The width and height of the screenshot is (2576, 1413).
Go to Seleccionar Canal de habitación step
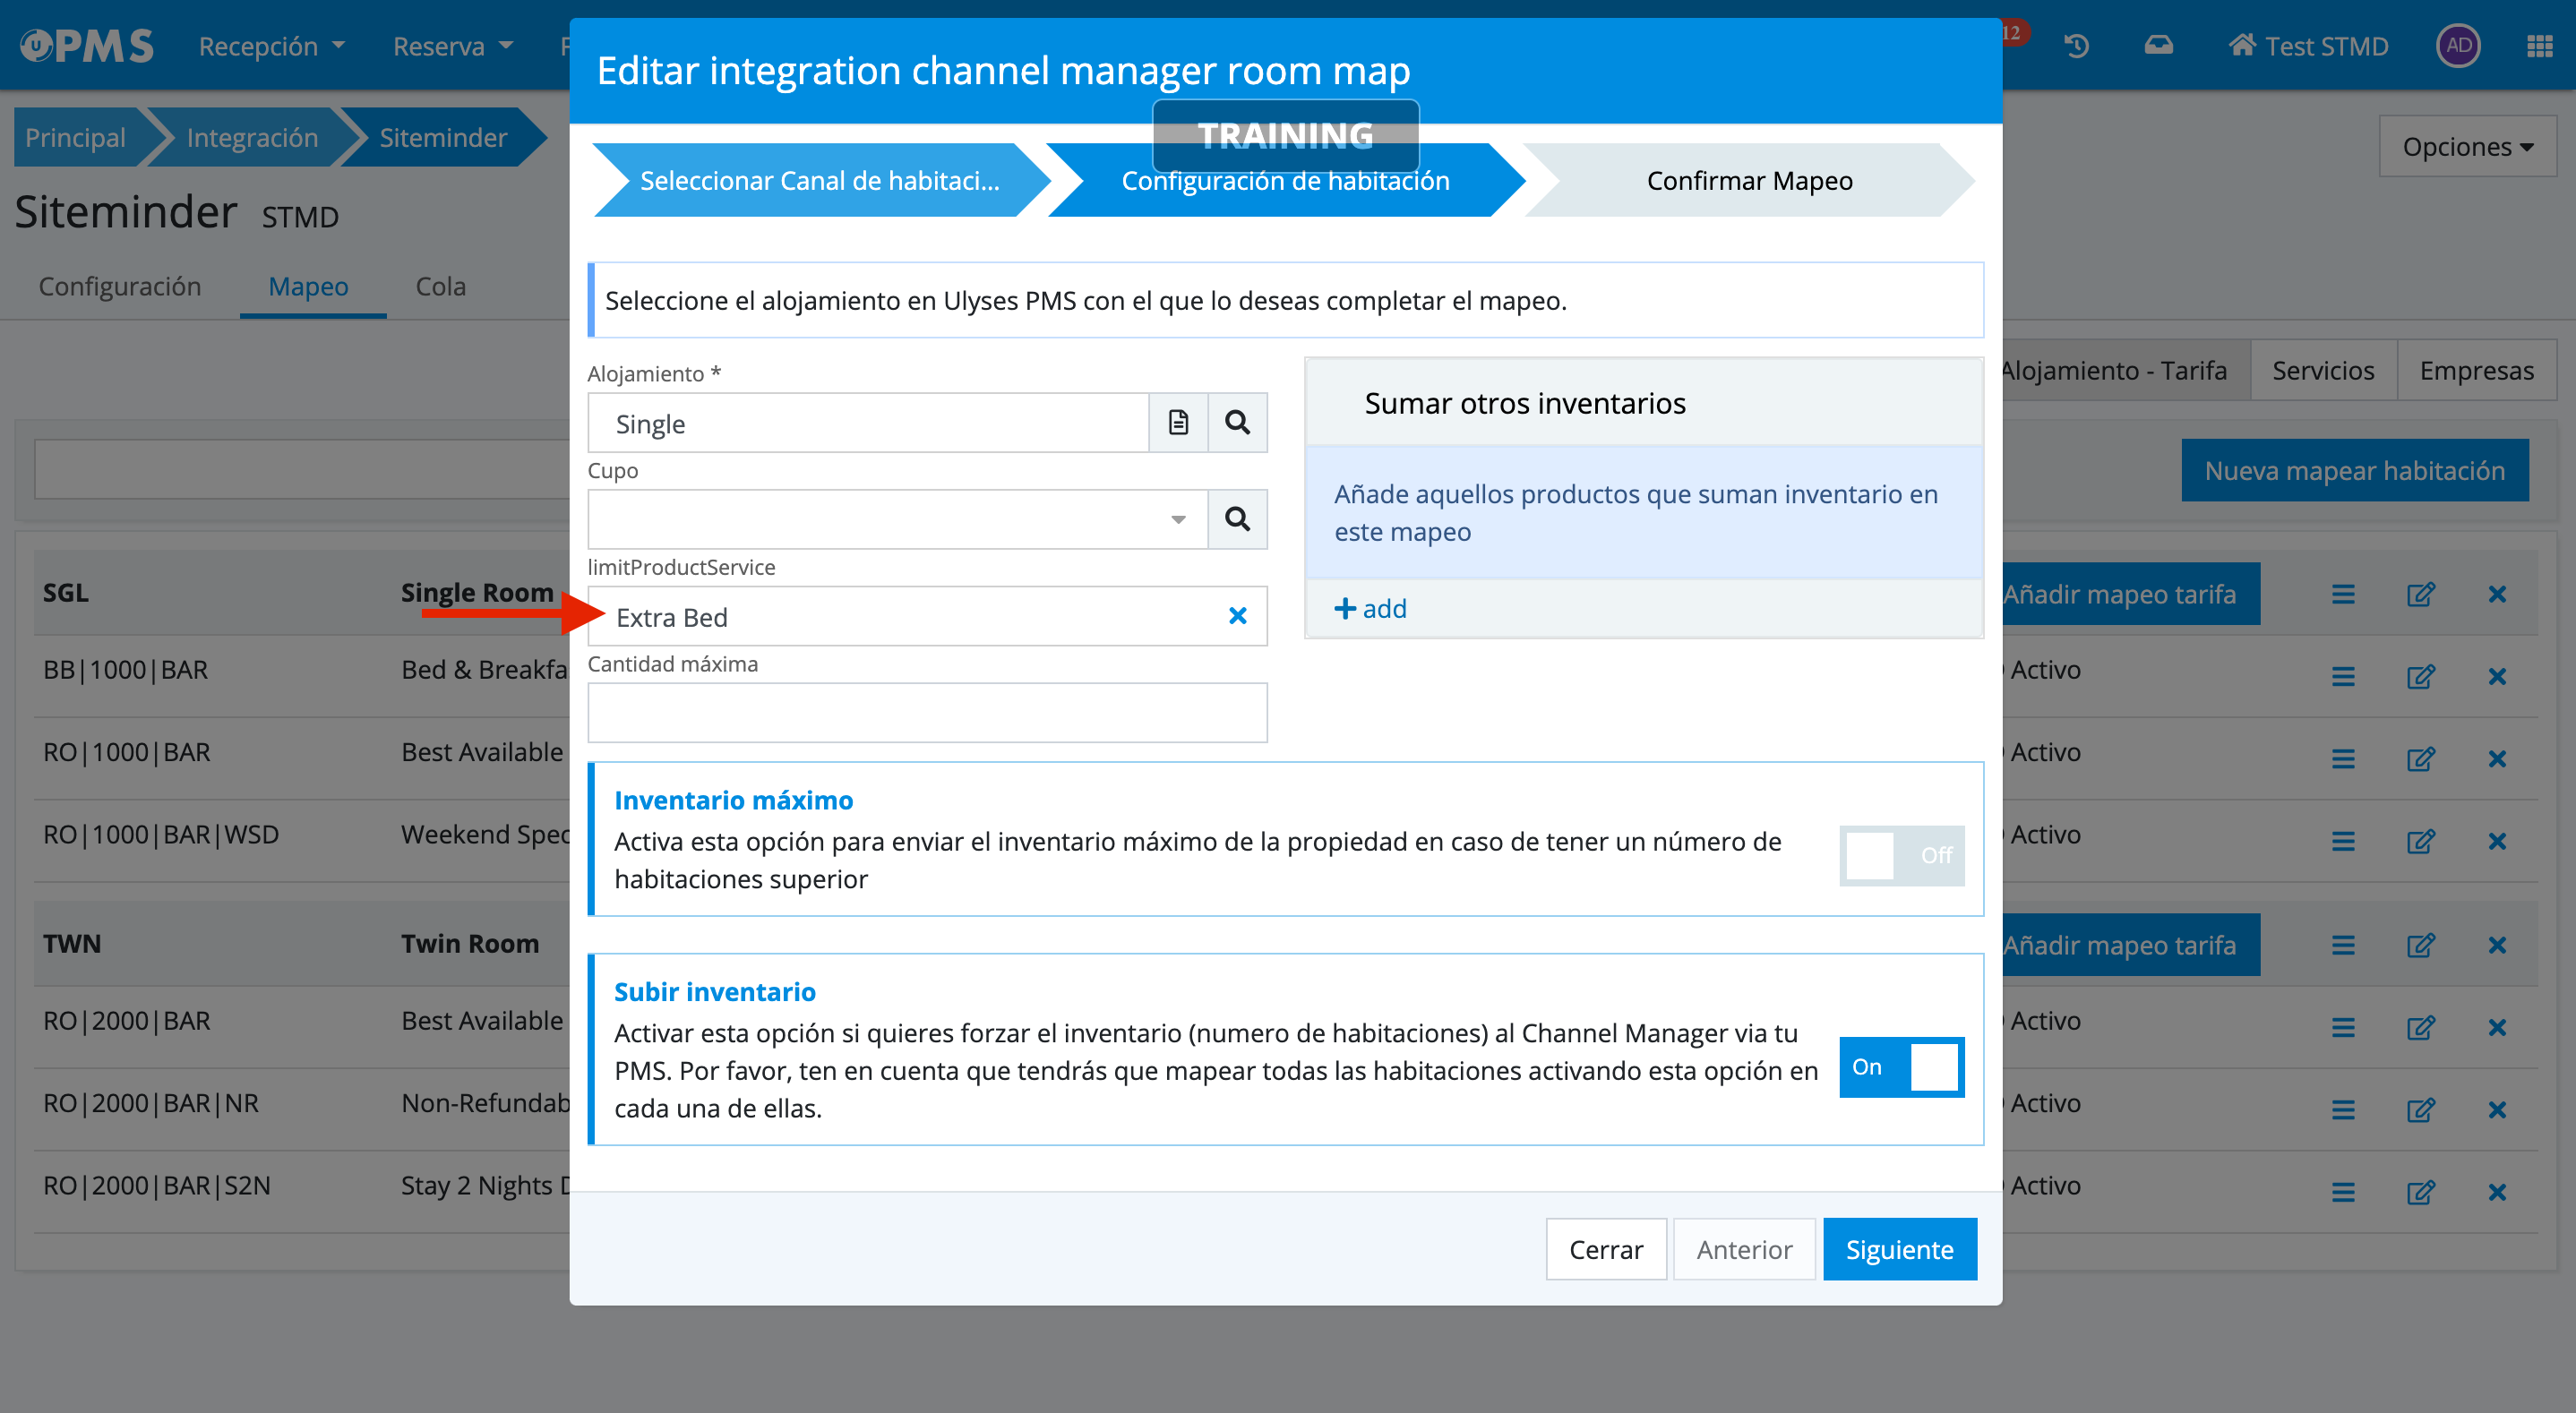point(818,181)
